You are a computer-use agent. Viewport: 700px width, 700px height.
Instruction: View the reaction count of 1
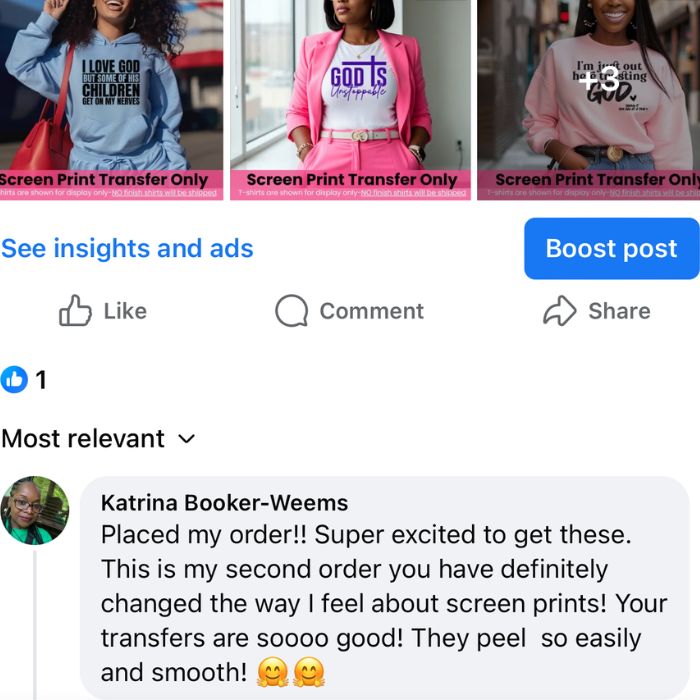coord(41,380)
